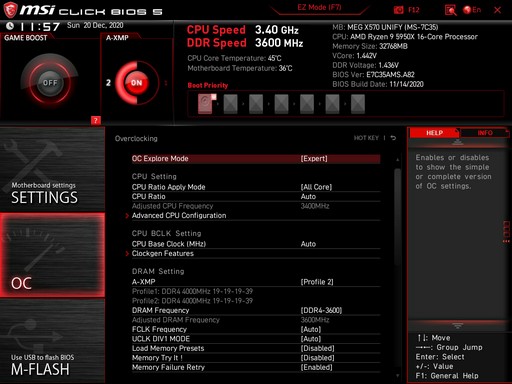Click the MSI dragon logo
The width and height of the screenshot is (512, 384).
pos(10,10)
